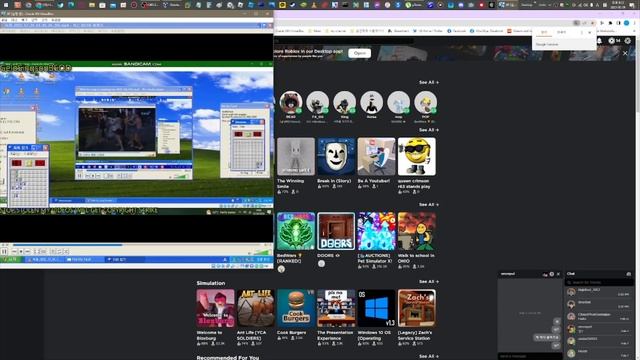Image resolution: width=640 pixels, height=360 pixels.
Task: Open the third friend avatar labeled King
Action: coord(344,102)
